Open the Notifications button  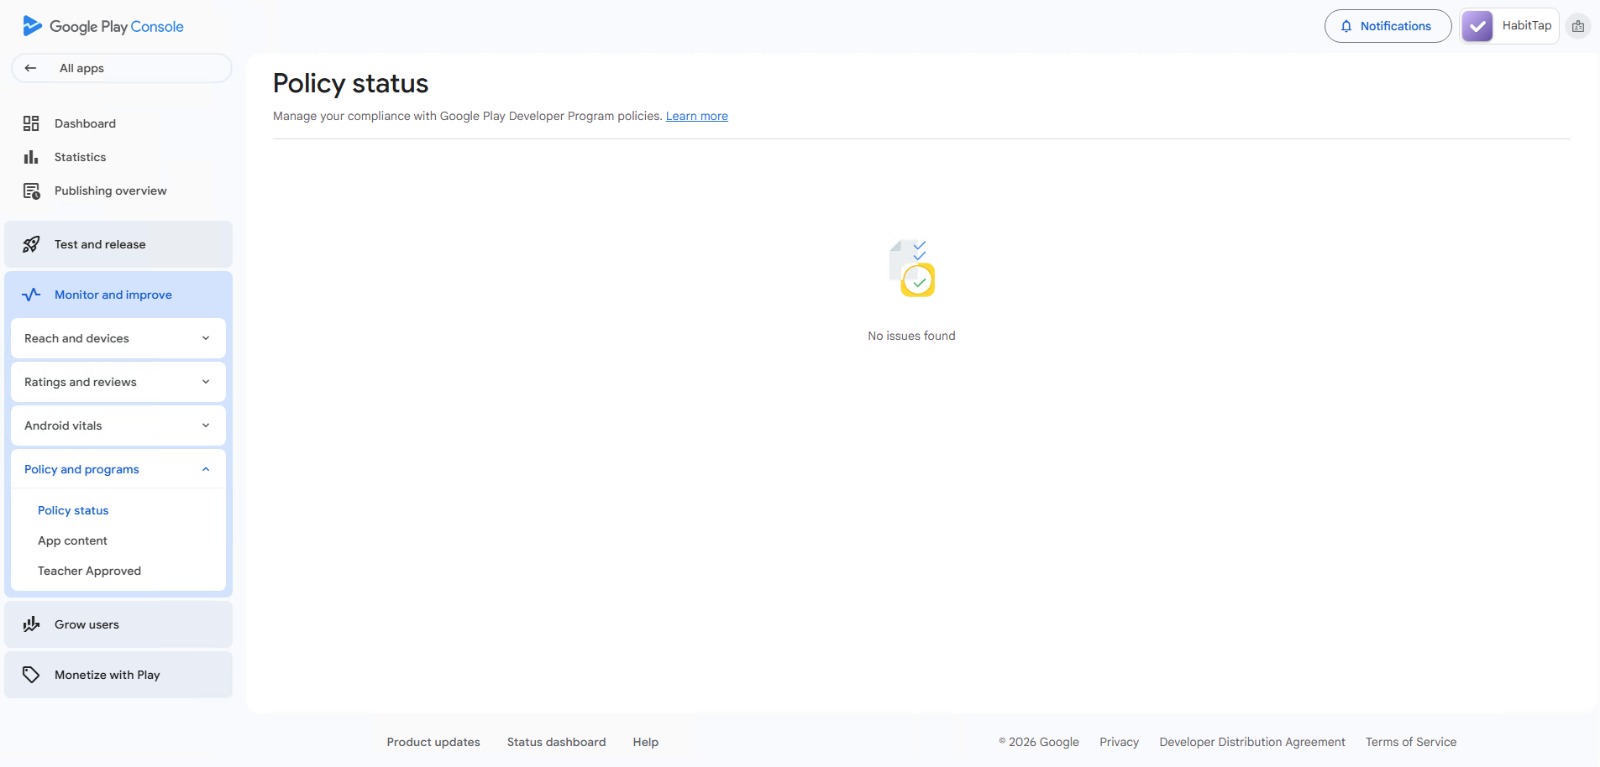[1388, 26]
